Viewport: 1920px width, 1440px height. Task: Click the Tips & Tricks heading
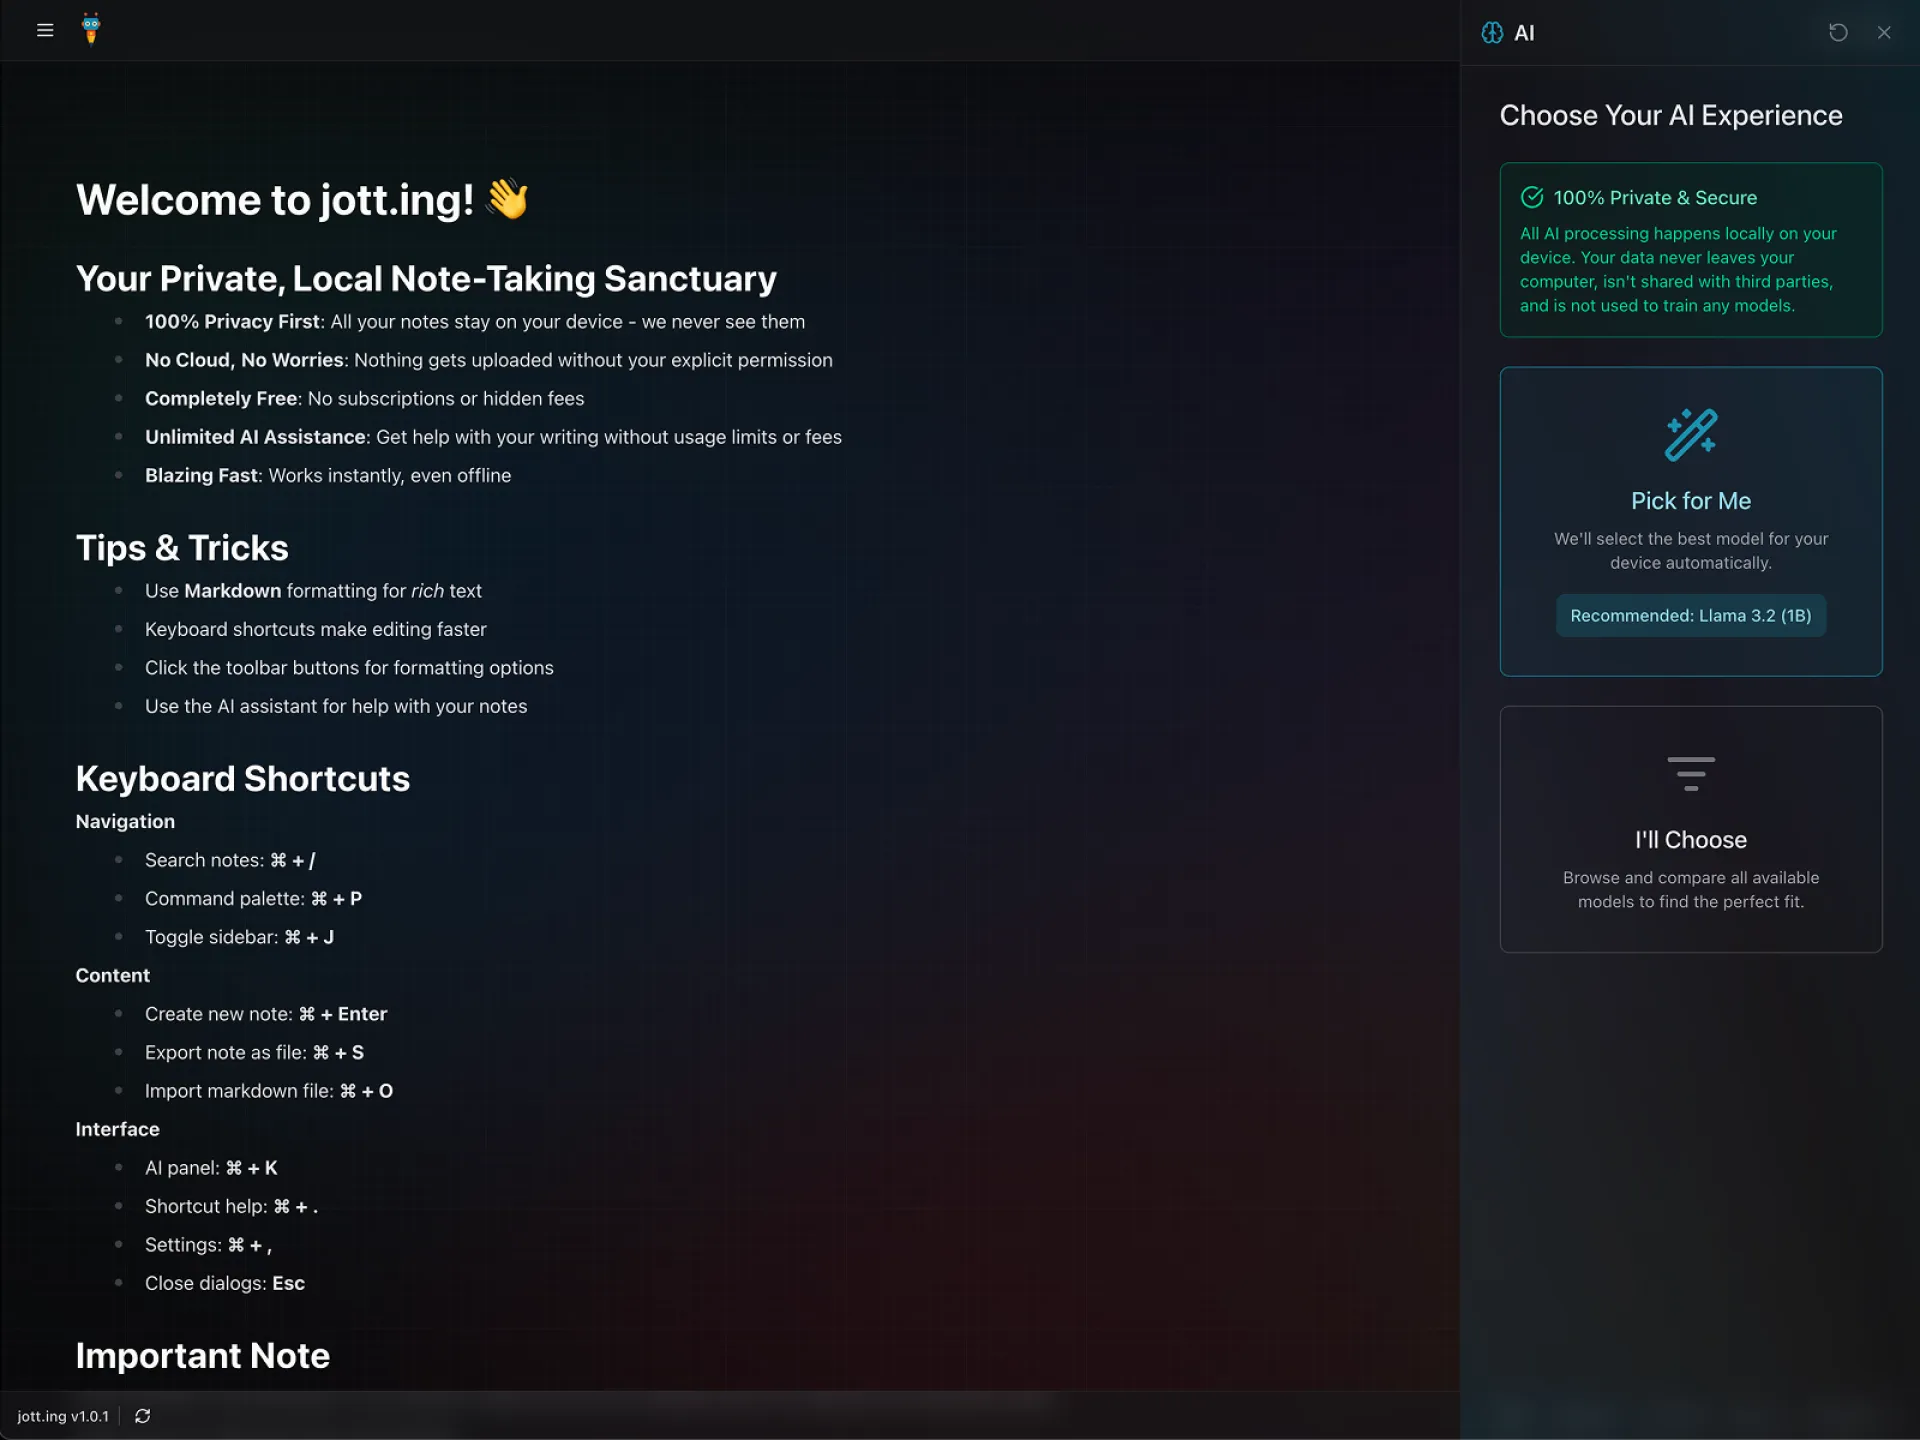pos(182,548)
